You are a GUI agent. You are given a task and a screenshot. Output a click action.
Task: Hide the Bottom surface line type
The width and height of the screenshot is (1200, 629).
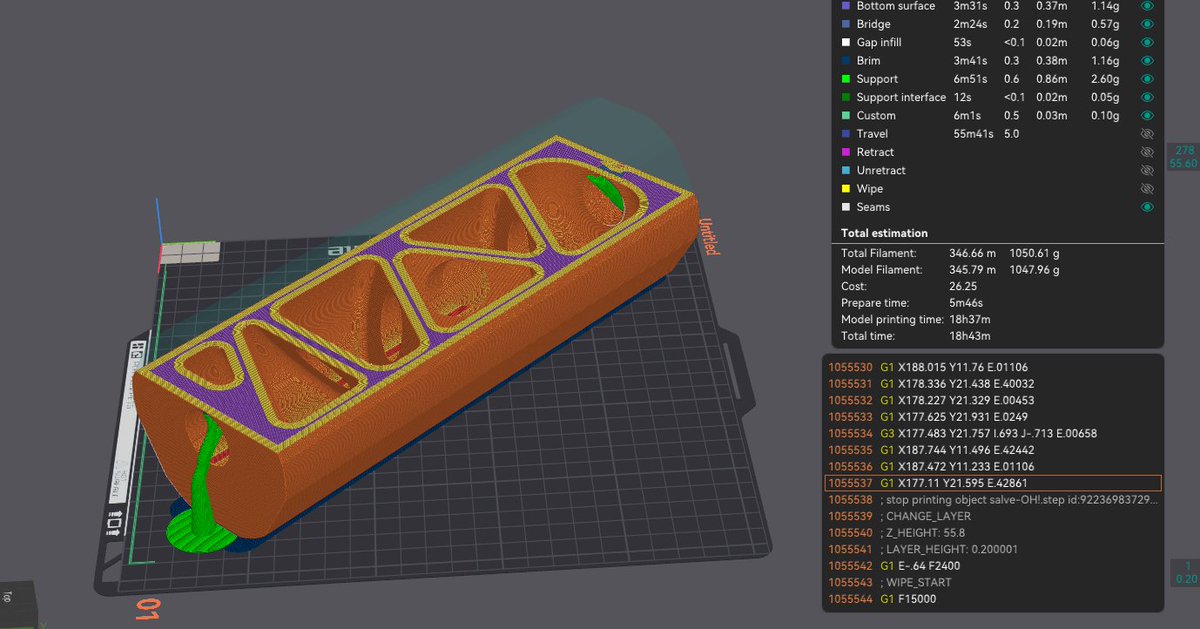pos(1147,6)
